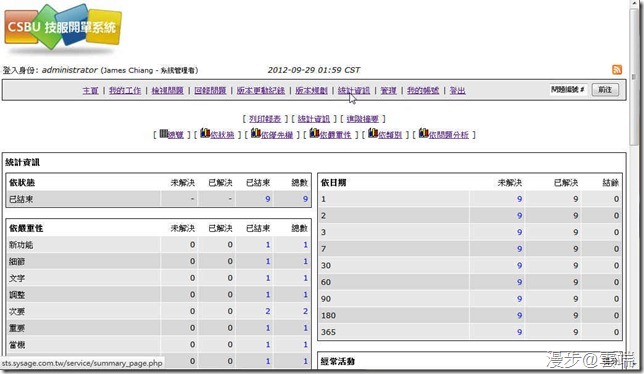Click 已結束 count 9 in 依狀態 table
This screenshot has width=644, height=374.
pos(268,199)
